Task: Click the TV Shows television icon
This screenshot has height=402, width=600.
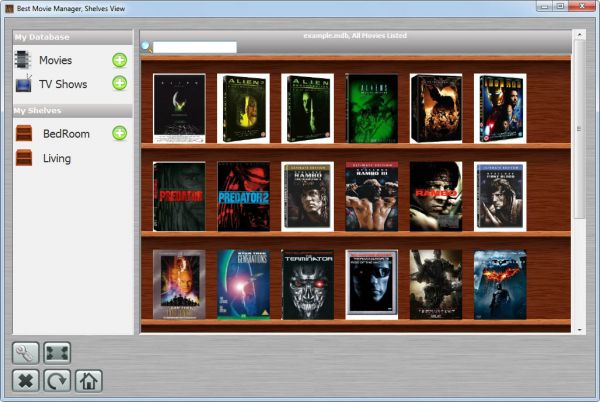Action: click(x=23, y=83)
